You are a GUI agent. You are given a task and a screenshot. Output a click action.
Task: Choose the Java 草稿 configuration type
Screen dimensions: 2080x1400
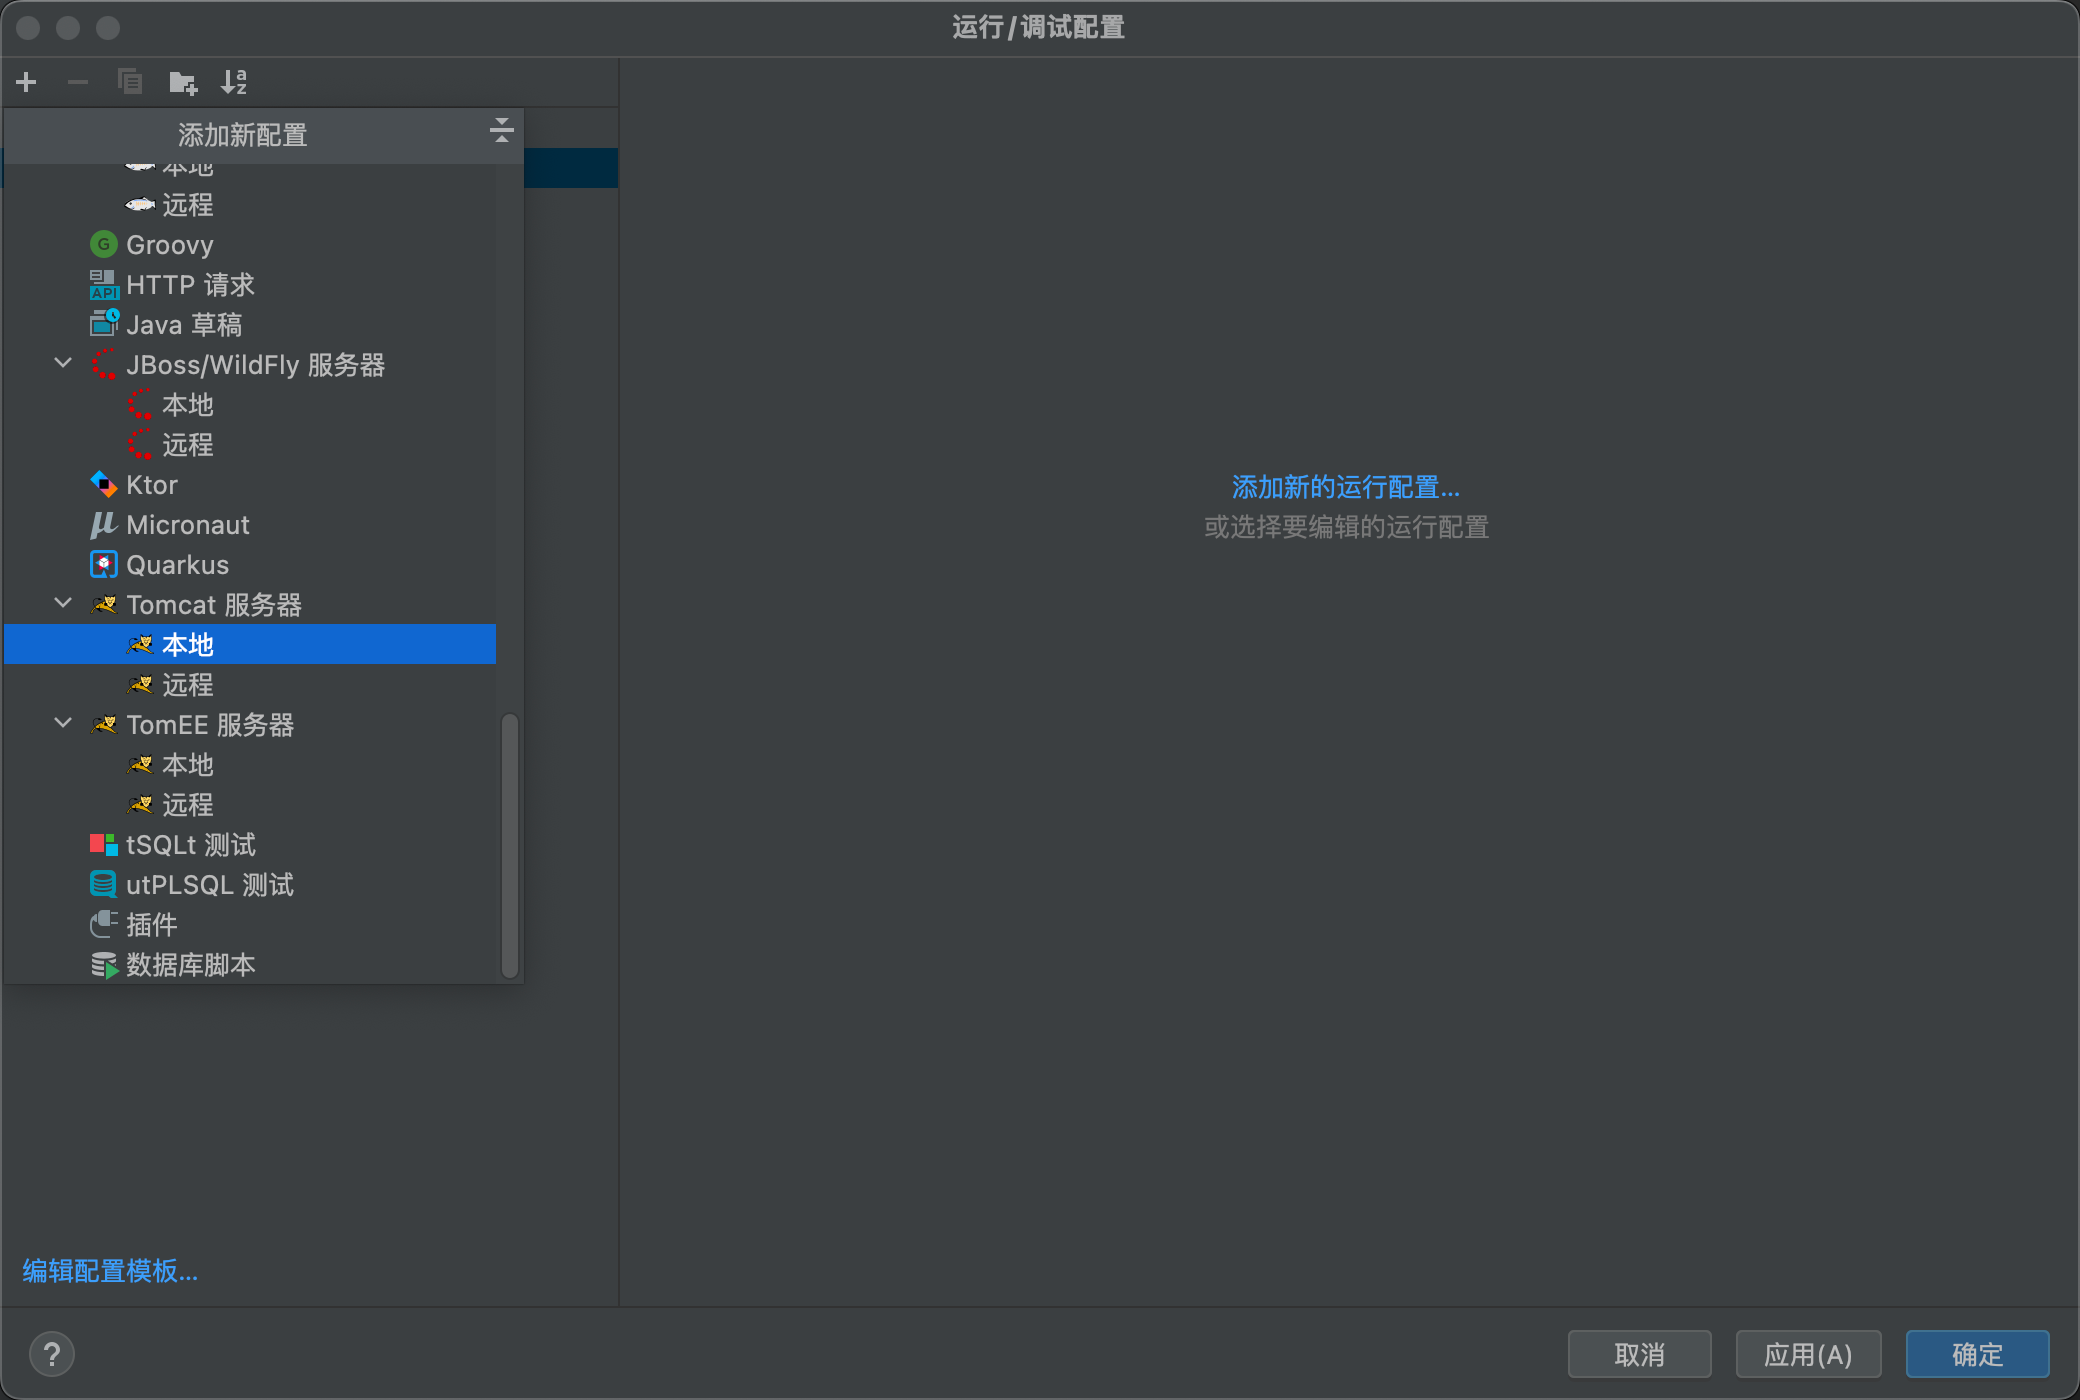point(250,324)
